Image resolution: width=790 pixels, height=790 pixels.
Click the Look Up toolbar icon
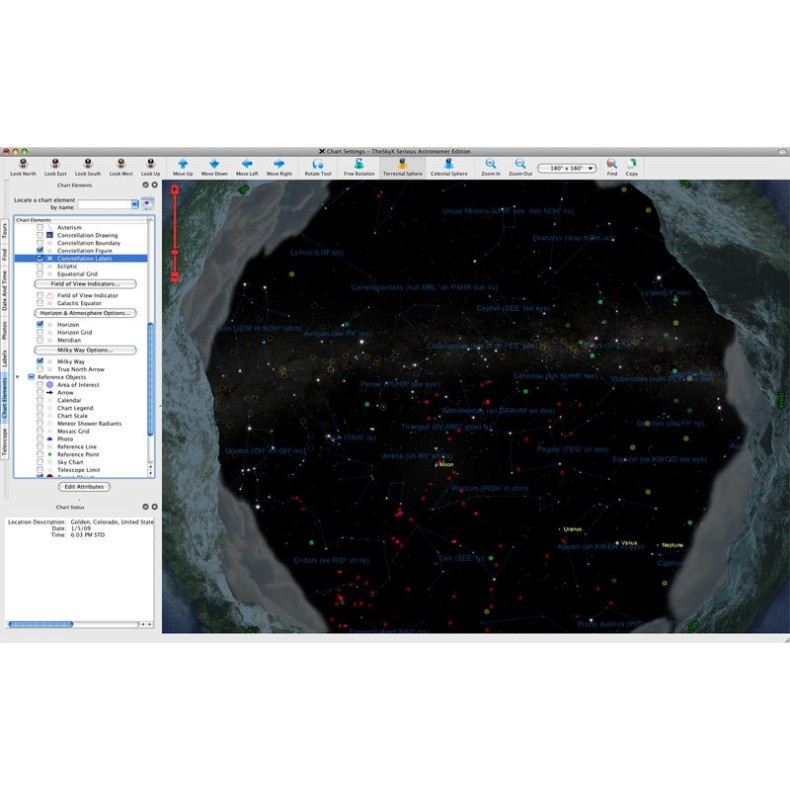point(150,164)
